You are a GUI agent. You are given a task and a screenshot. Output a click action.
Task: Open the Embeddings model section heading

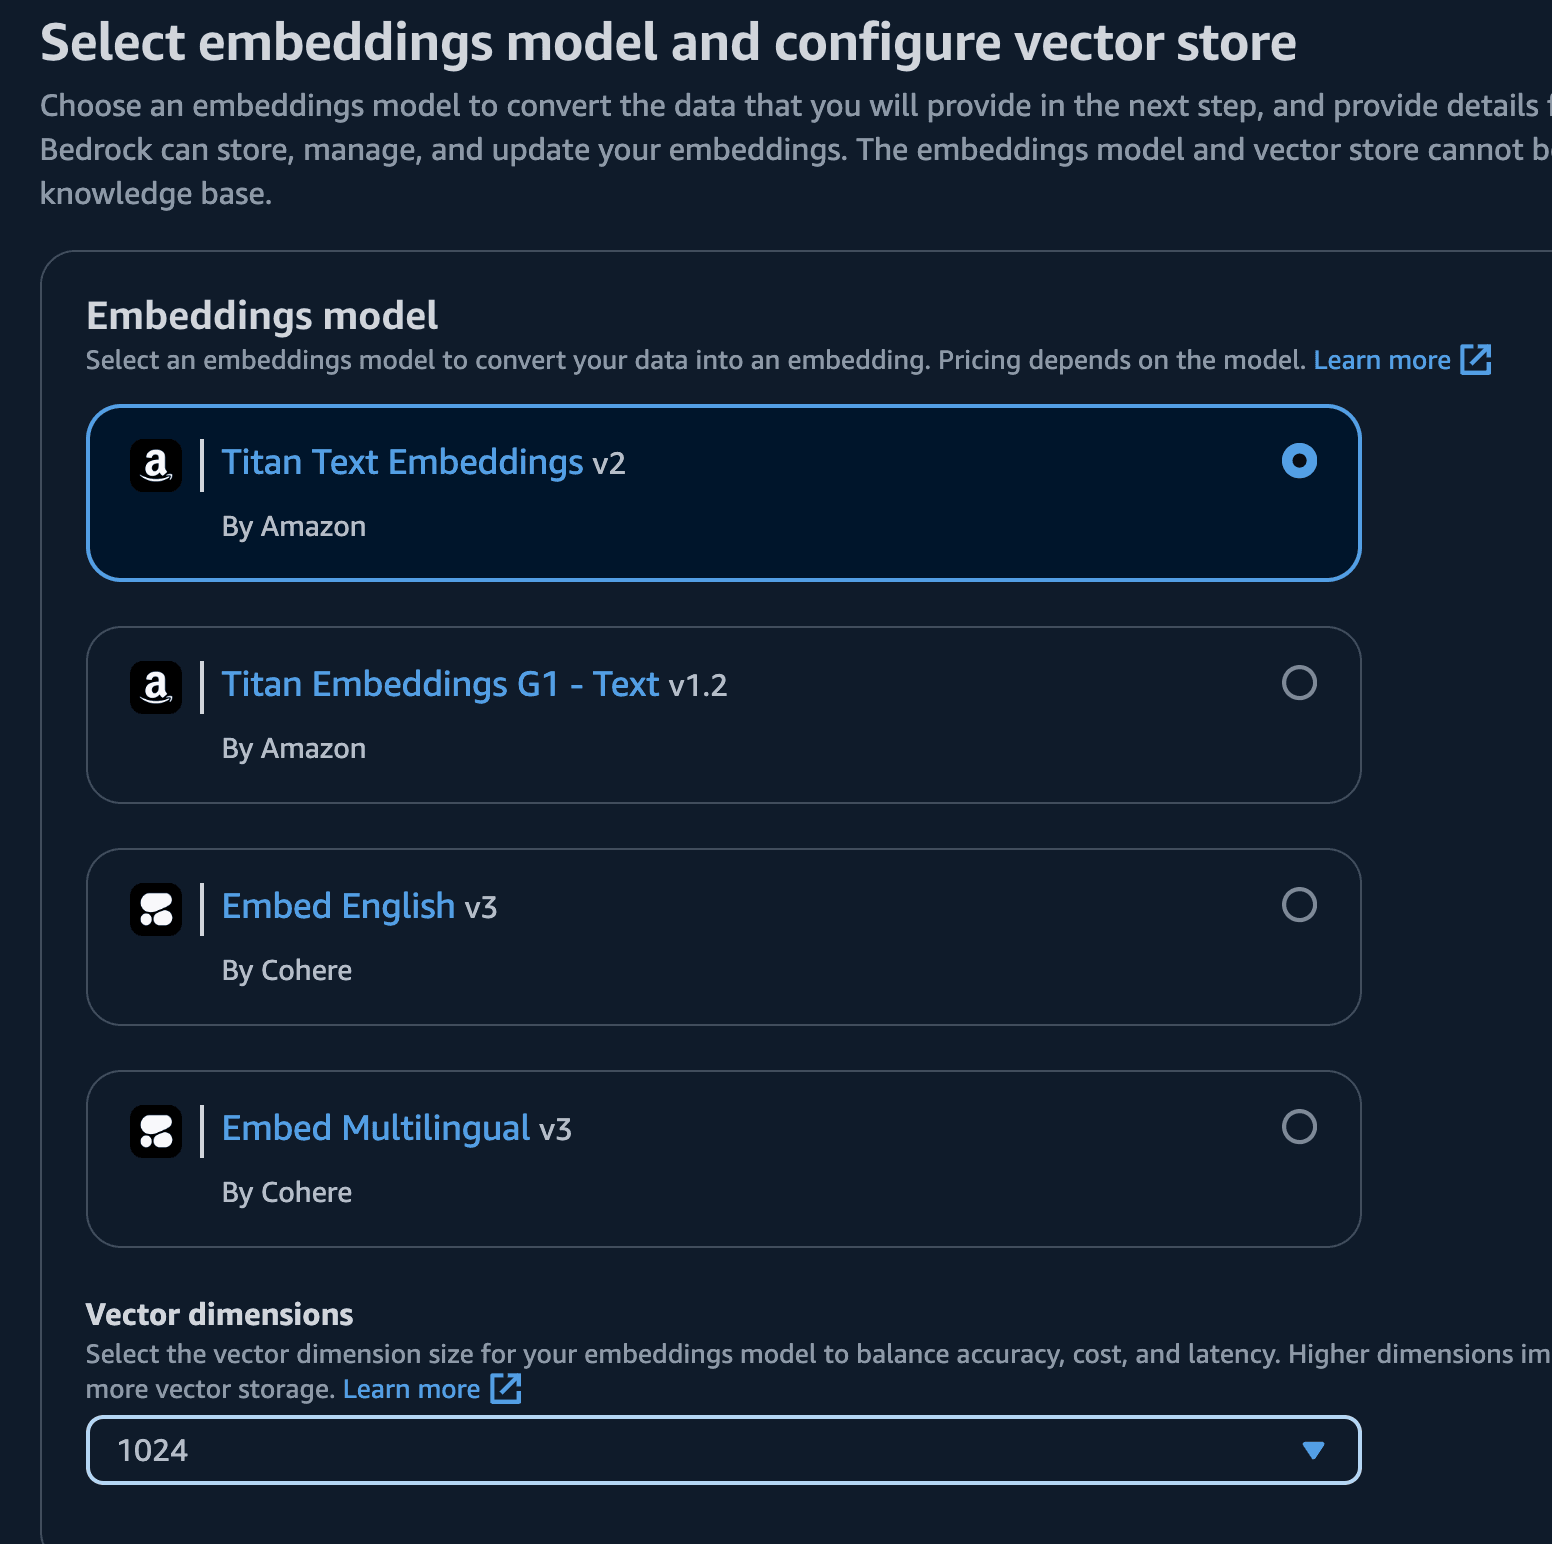(x=261, y=315)
